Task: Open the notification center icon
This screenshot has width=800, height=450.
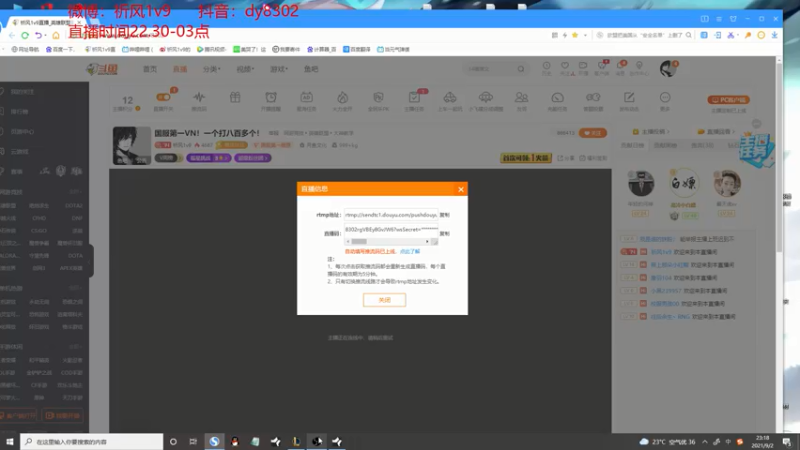Action: [787, 441]
